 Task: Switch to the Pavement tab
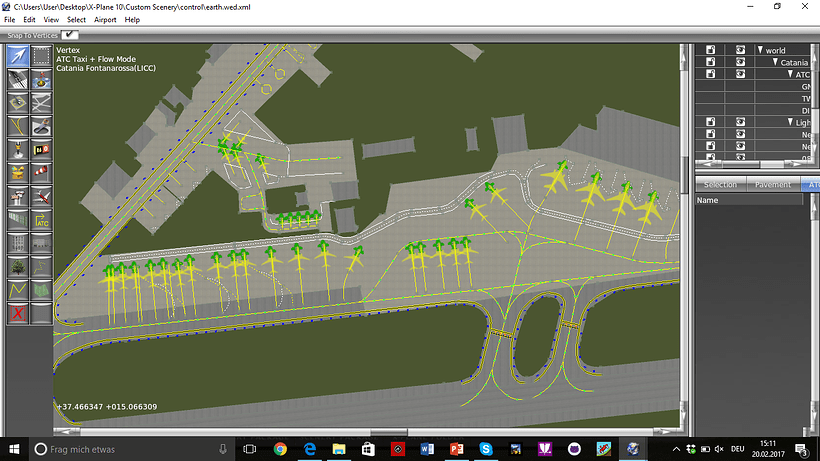point(772,185)
